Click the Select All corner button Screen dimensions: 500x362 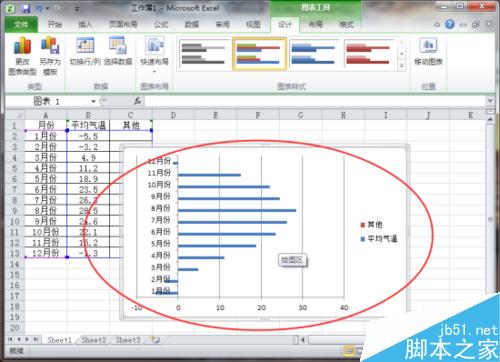coord(15,115)
